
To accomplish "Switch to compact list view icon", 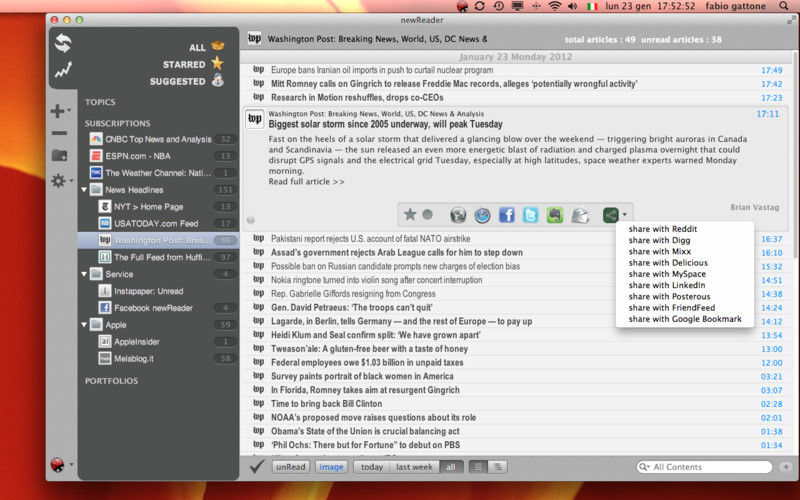I will (x=478, y=467).
